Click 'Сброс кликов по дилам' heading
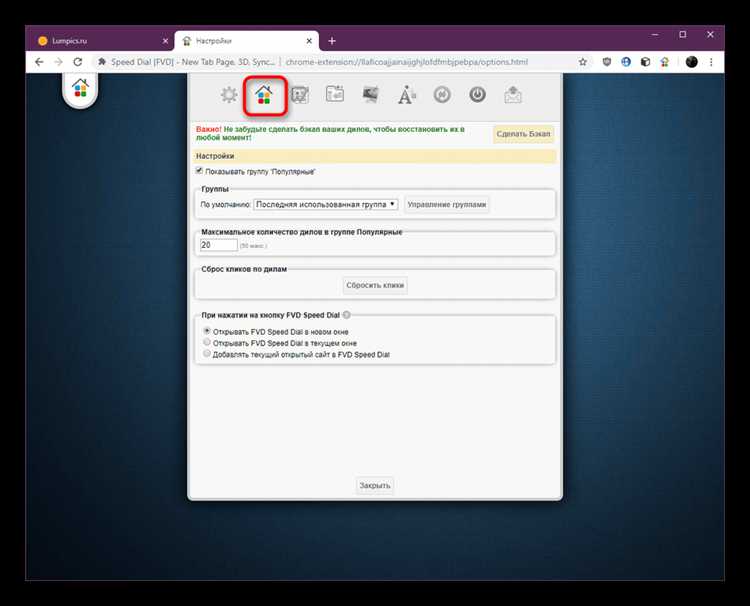750x606 pixels. point(244,269)
